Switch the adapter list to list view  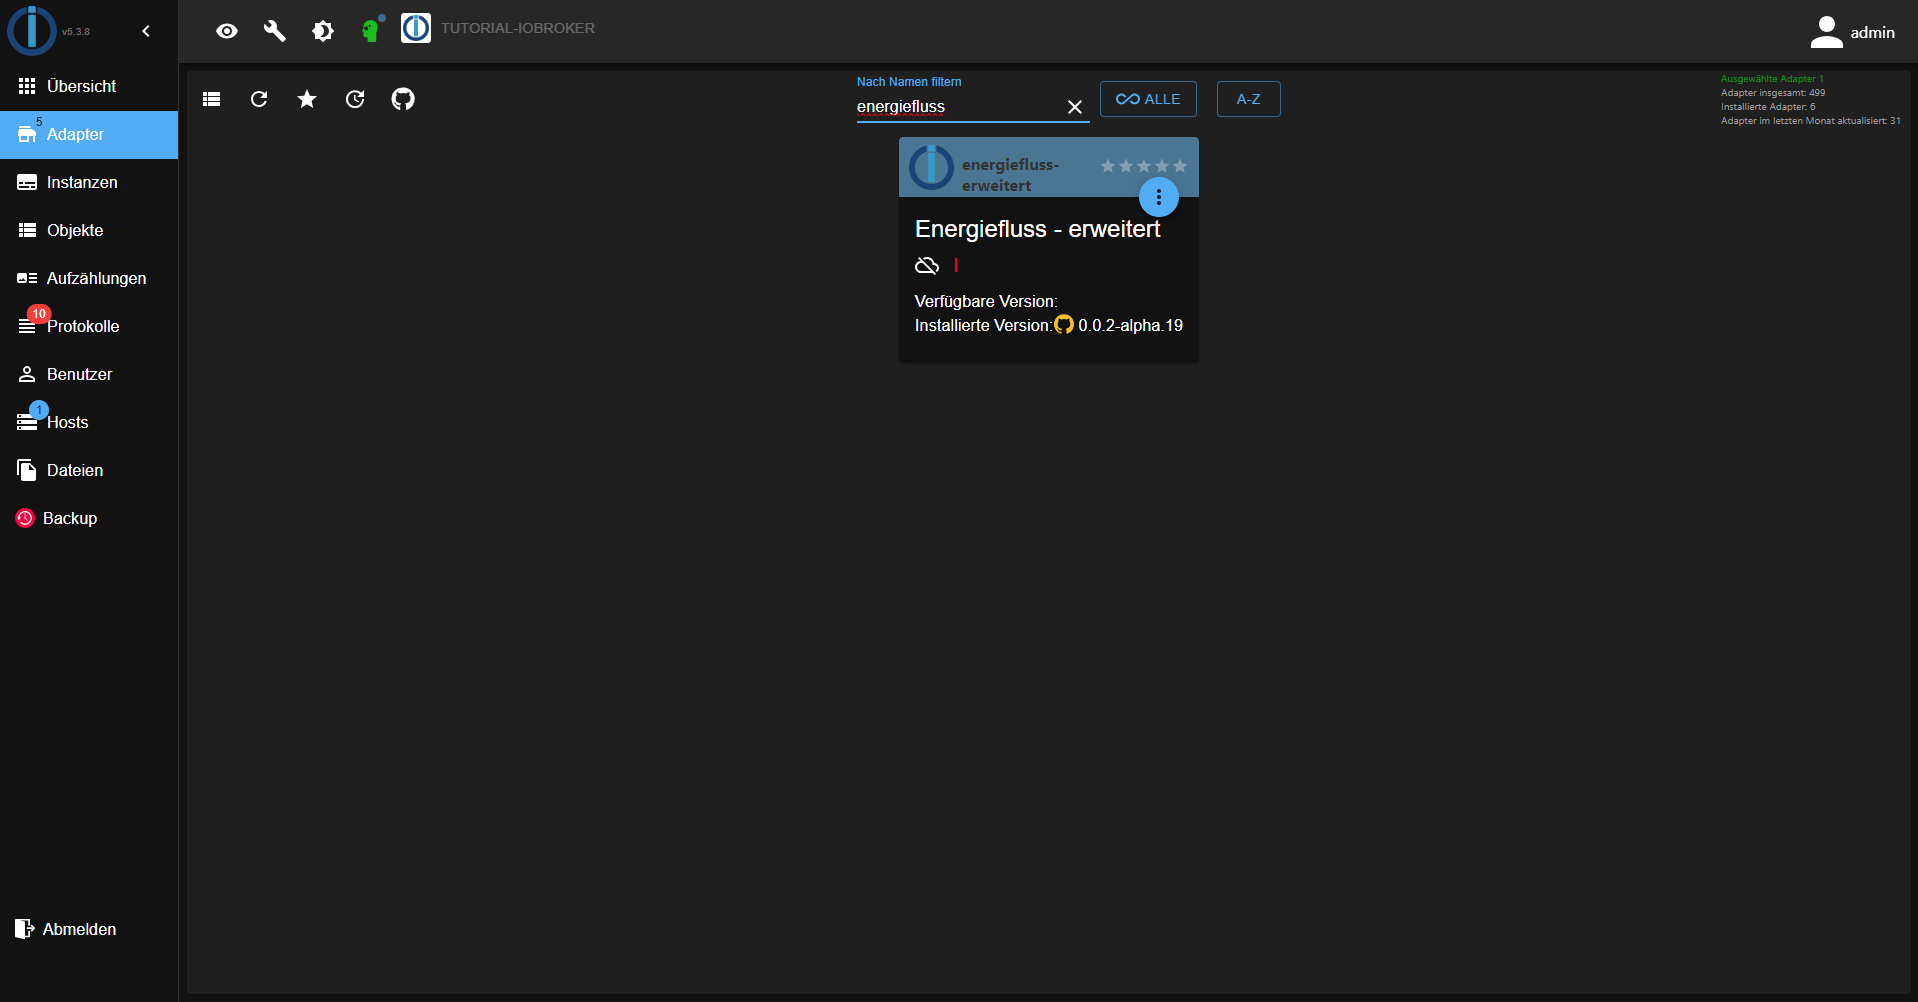coord(211,99)
